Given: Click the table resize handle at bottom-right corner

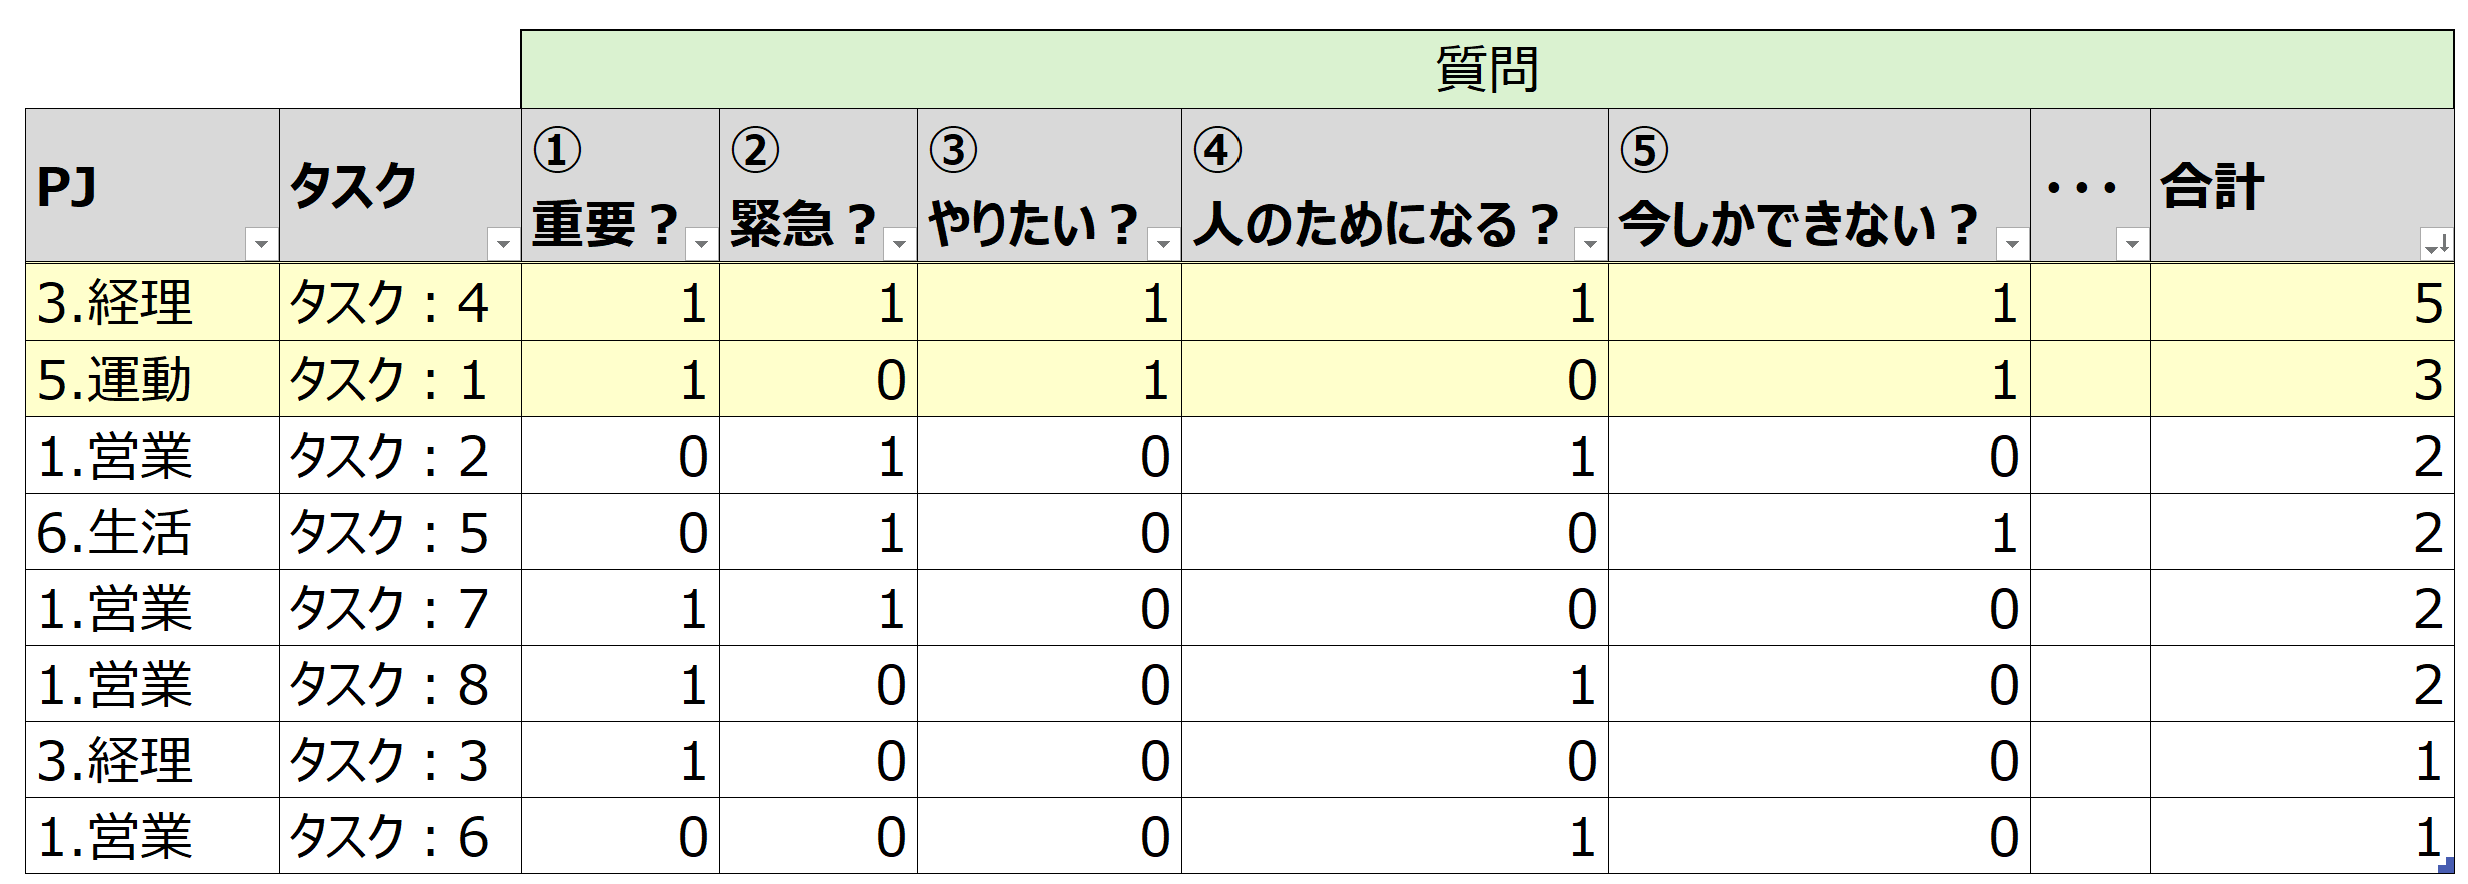Looking at the screenshot, I should click(x=2446, y=866).
